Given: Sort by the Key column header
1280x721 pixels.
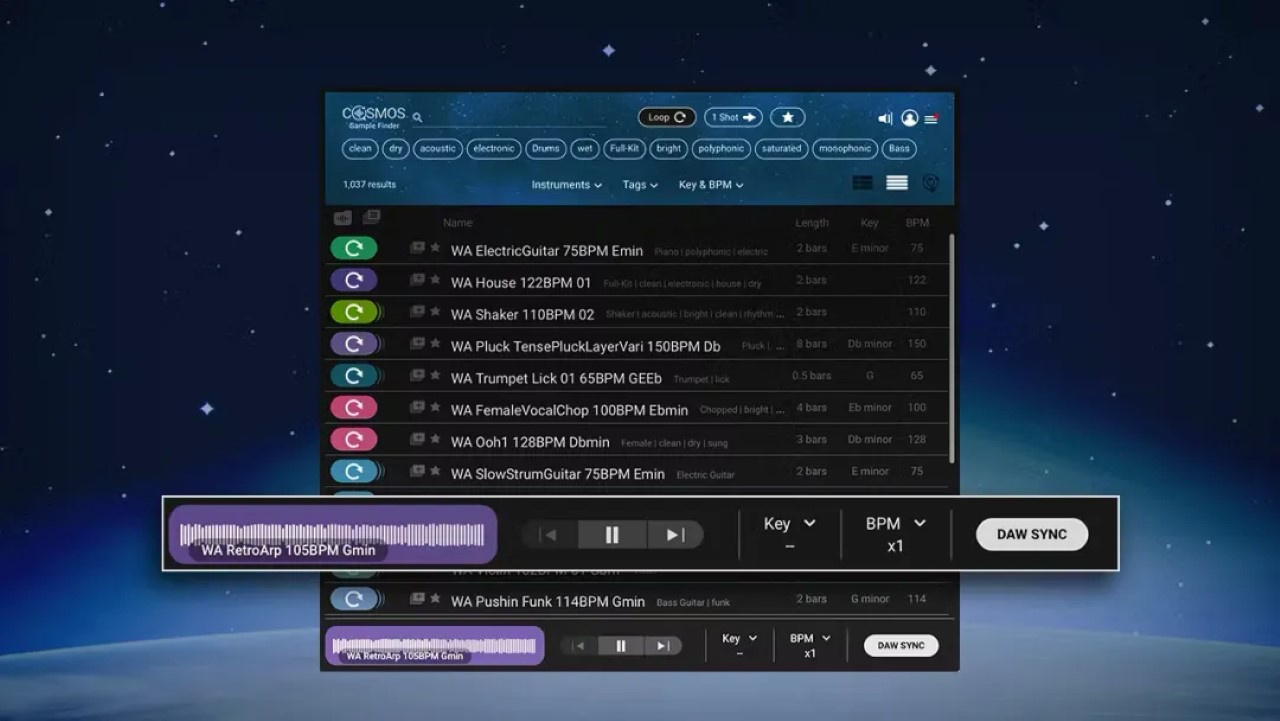Looking at the screenshot, I should pyautogui.click(x=869, y=223).
